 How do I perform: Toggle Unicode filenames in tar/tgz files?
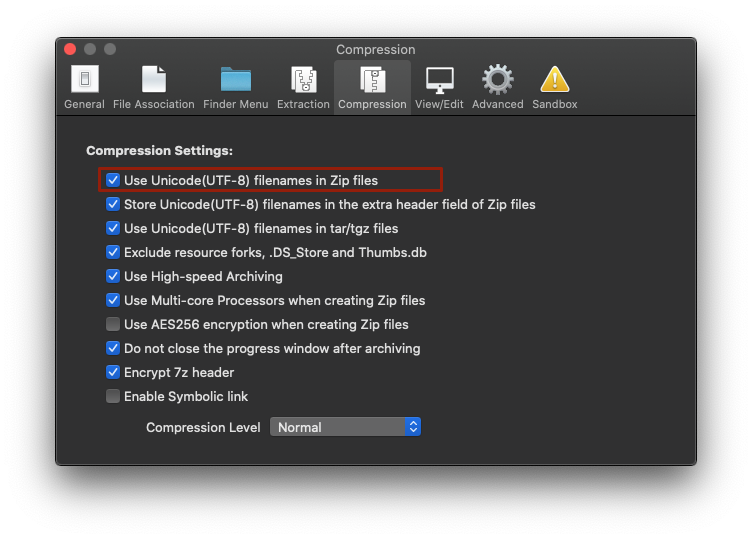(113, 228)
